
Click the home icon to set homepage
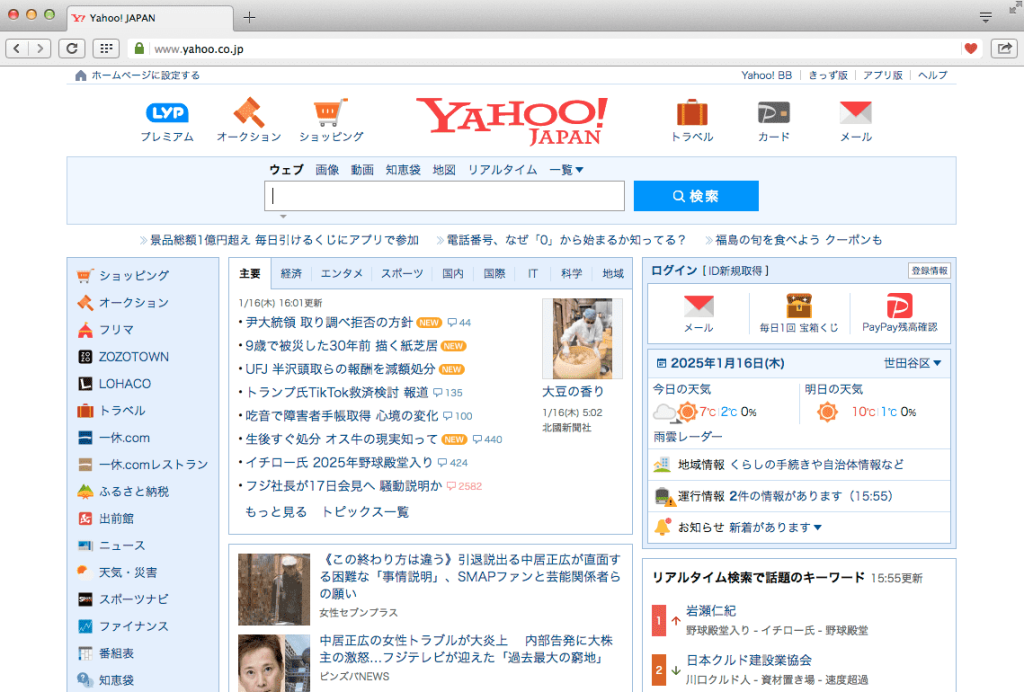[80, 75]
